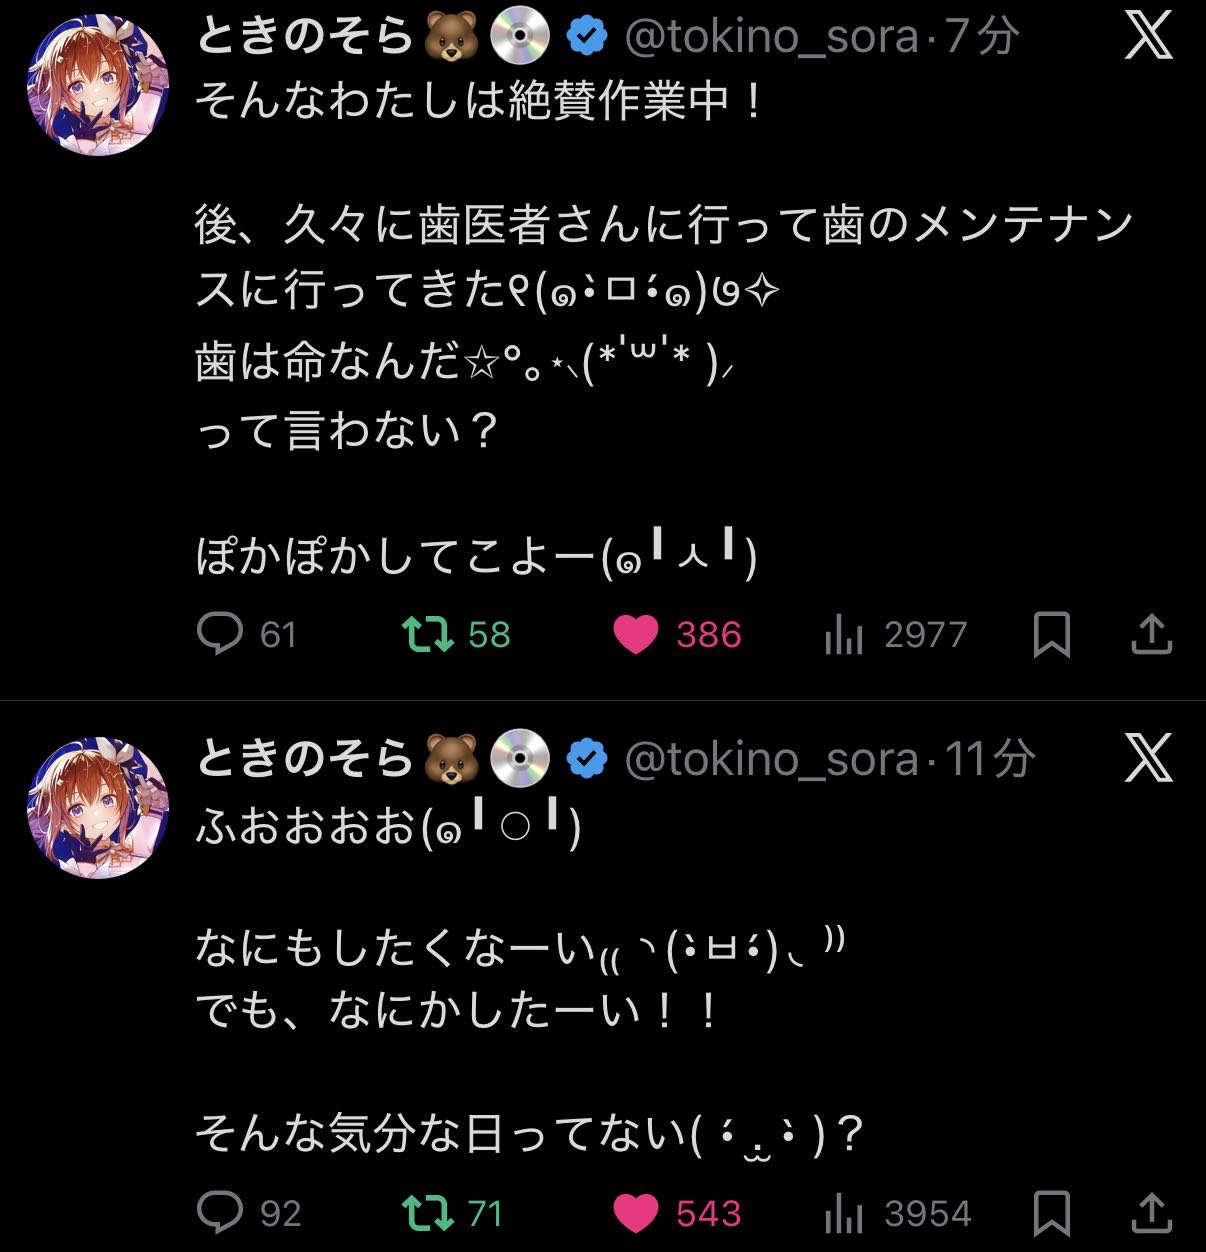
Task: Click display name ときのそら on first tweet
Action: point(305,38)
